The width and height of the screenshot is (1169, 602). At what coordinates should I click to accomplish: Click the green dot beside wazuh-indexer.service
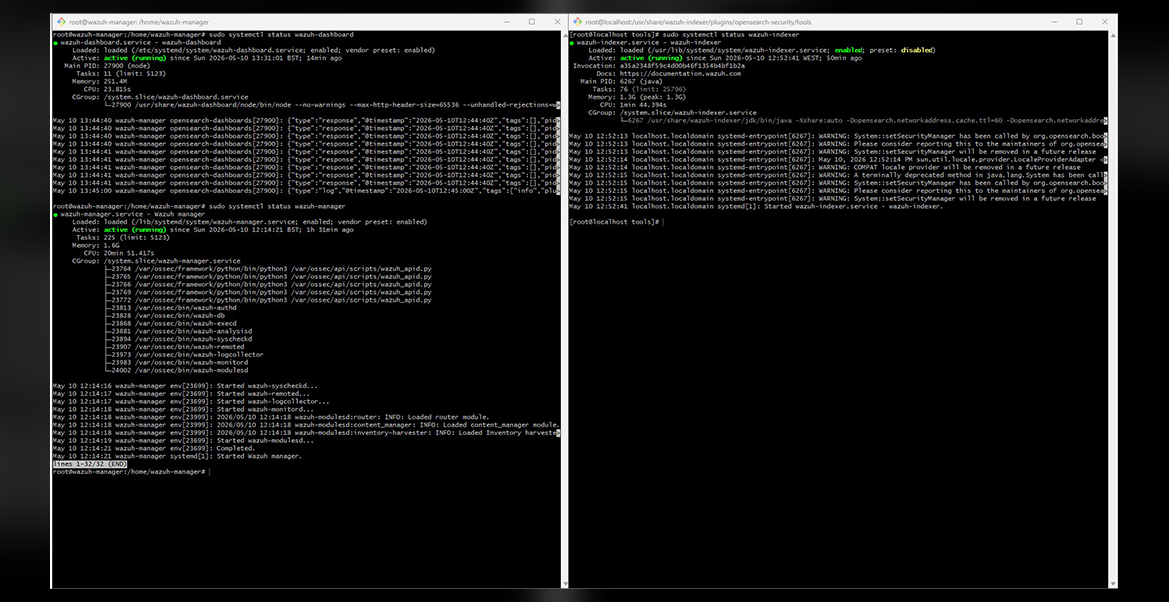(572, 43)
